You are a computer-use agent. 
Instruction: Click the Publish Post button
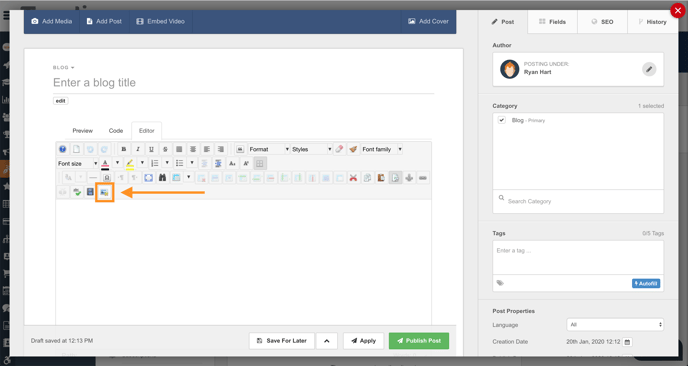click(419, 341)
